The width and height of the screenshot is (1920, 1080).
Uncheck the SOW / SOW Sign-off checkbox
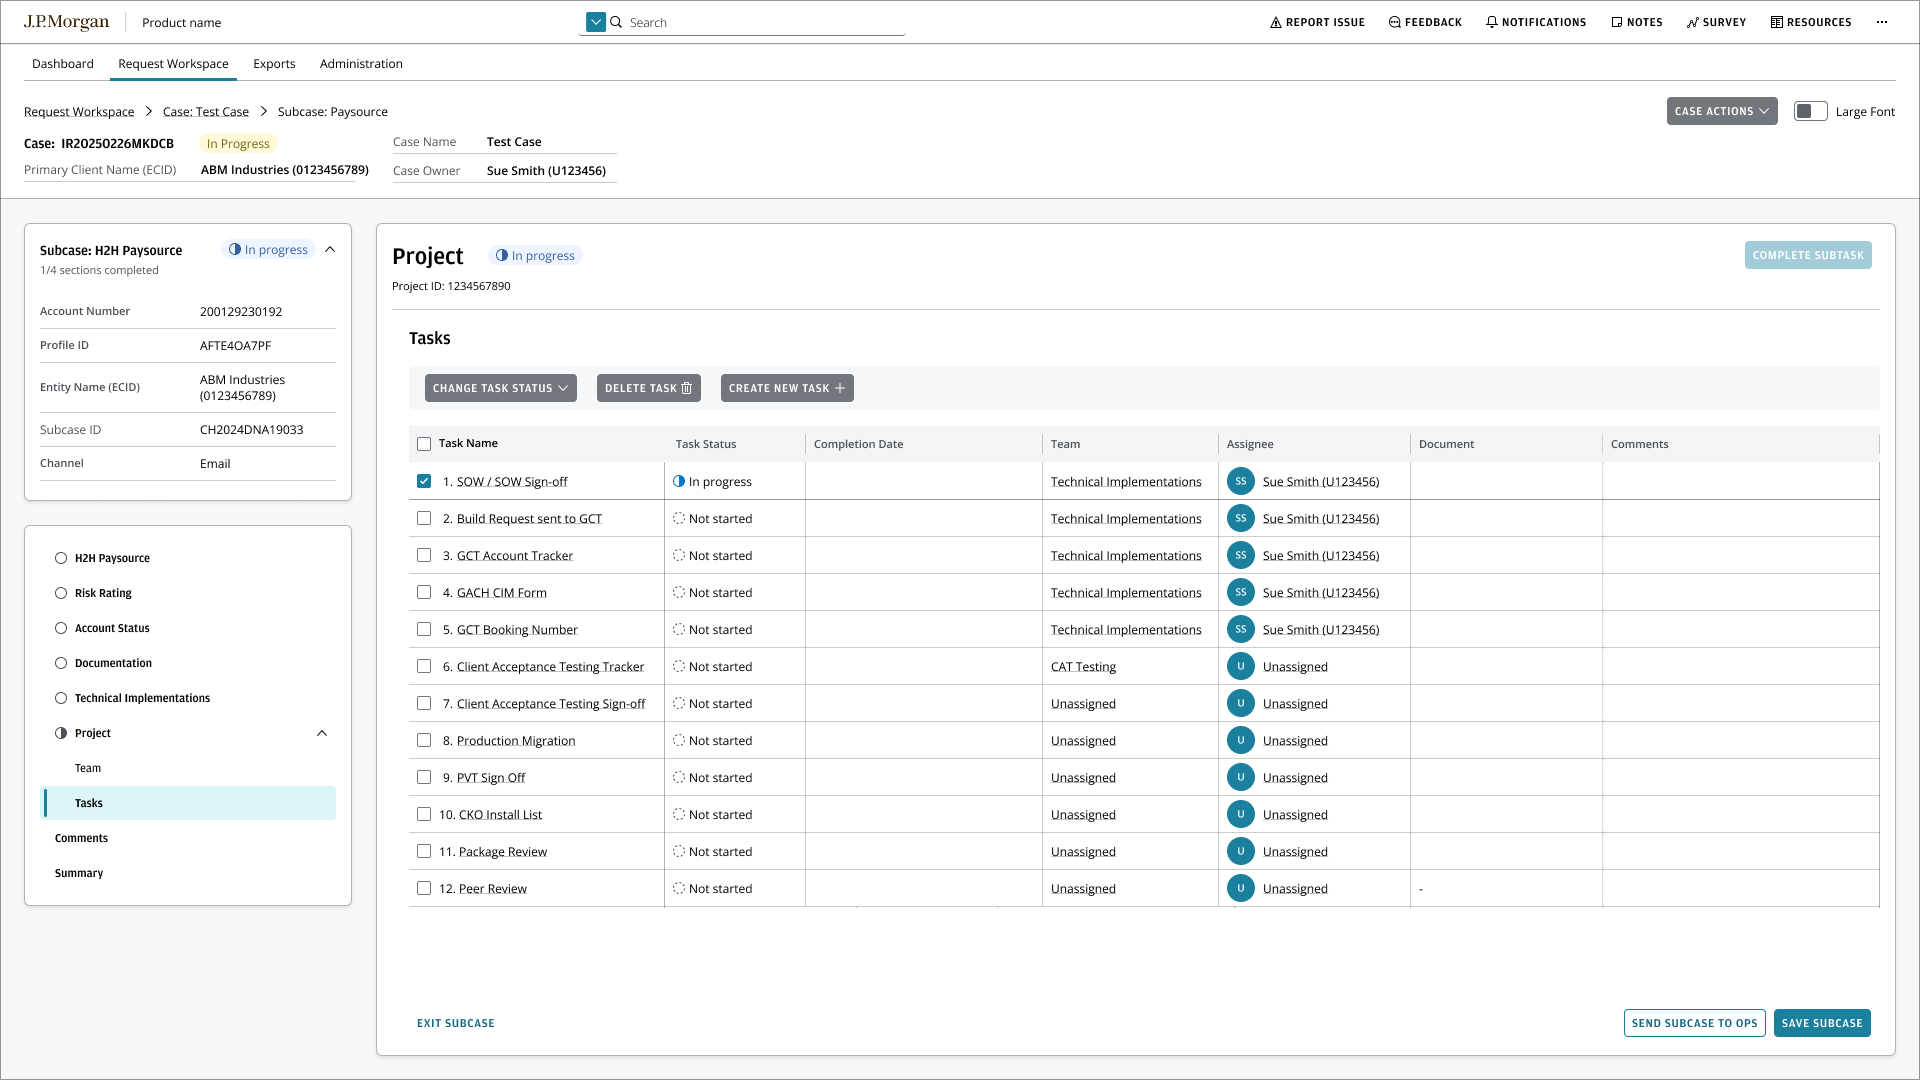point(424,481)
